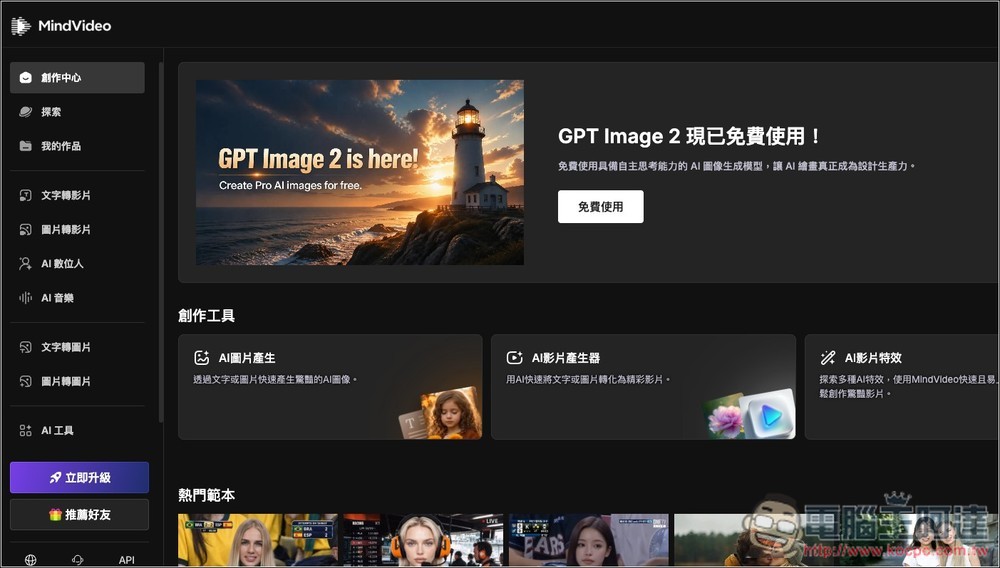Viewport: 1000px width, 568px height.
Task: Click the 熱門範本 section heading
Action: pos(207,495)
